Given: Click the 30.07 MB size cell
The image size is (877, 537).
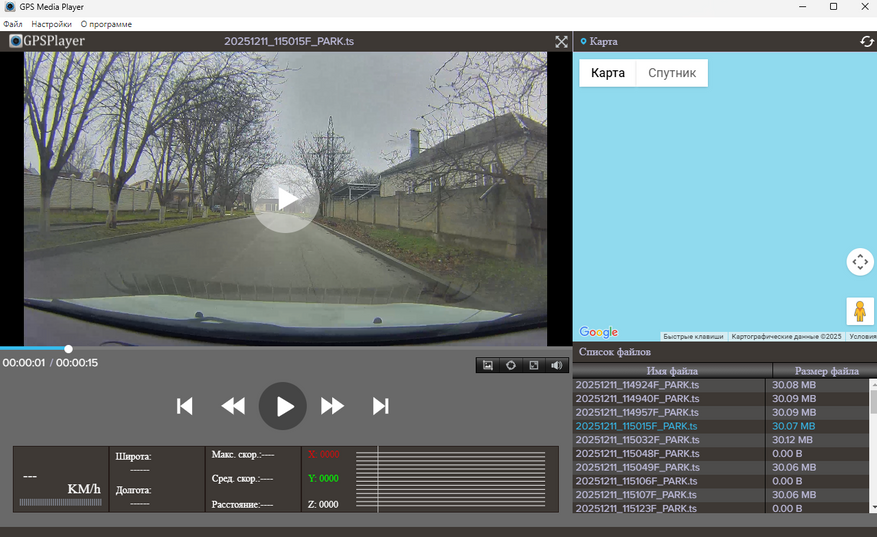Looking at the screenshot, I should coord(794,426).
